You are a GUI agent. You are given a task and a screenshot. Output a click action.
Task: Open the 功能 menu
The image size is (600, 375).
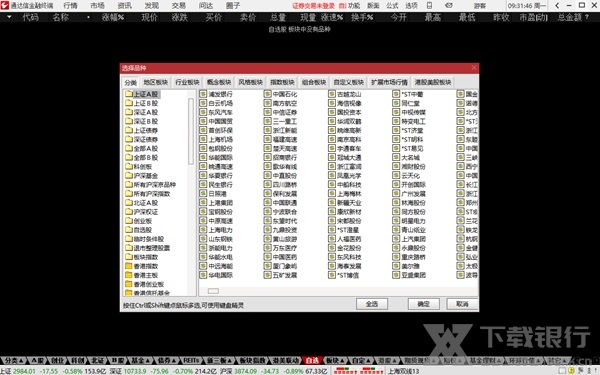[354, 5]
